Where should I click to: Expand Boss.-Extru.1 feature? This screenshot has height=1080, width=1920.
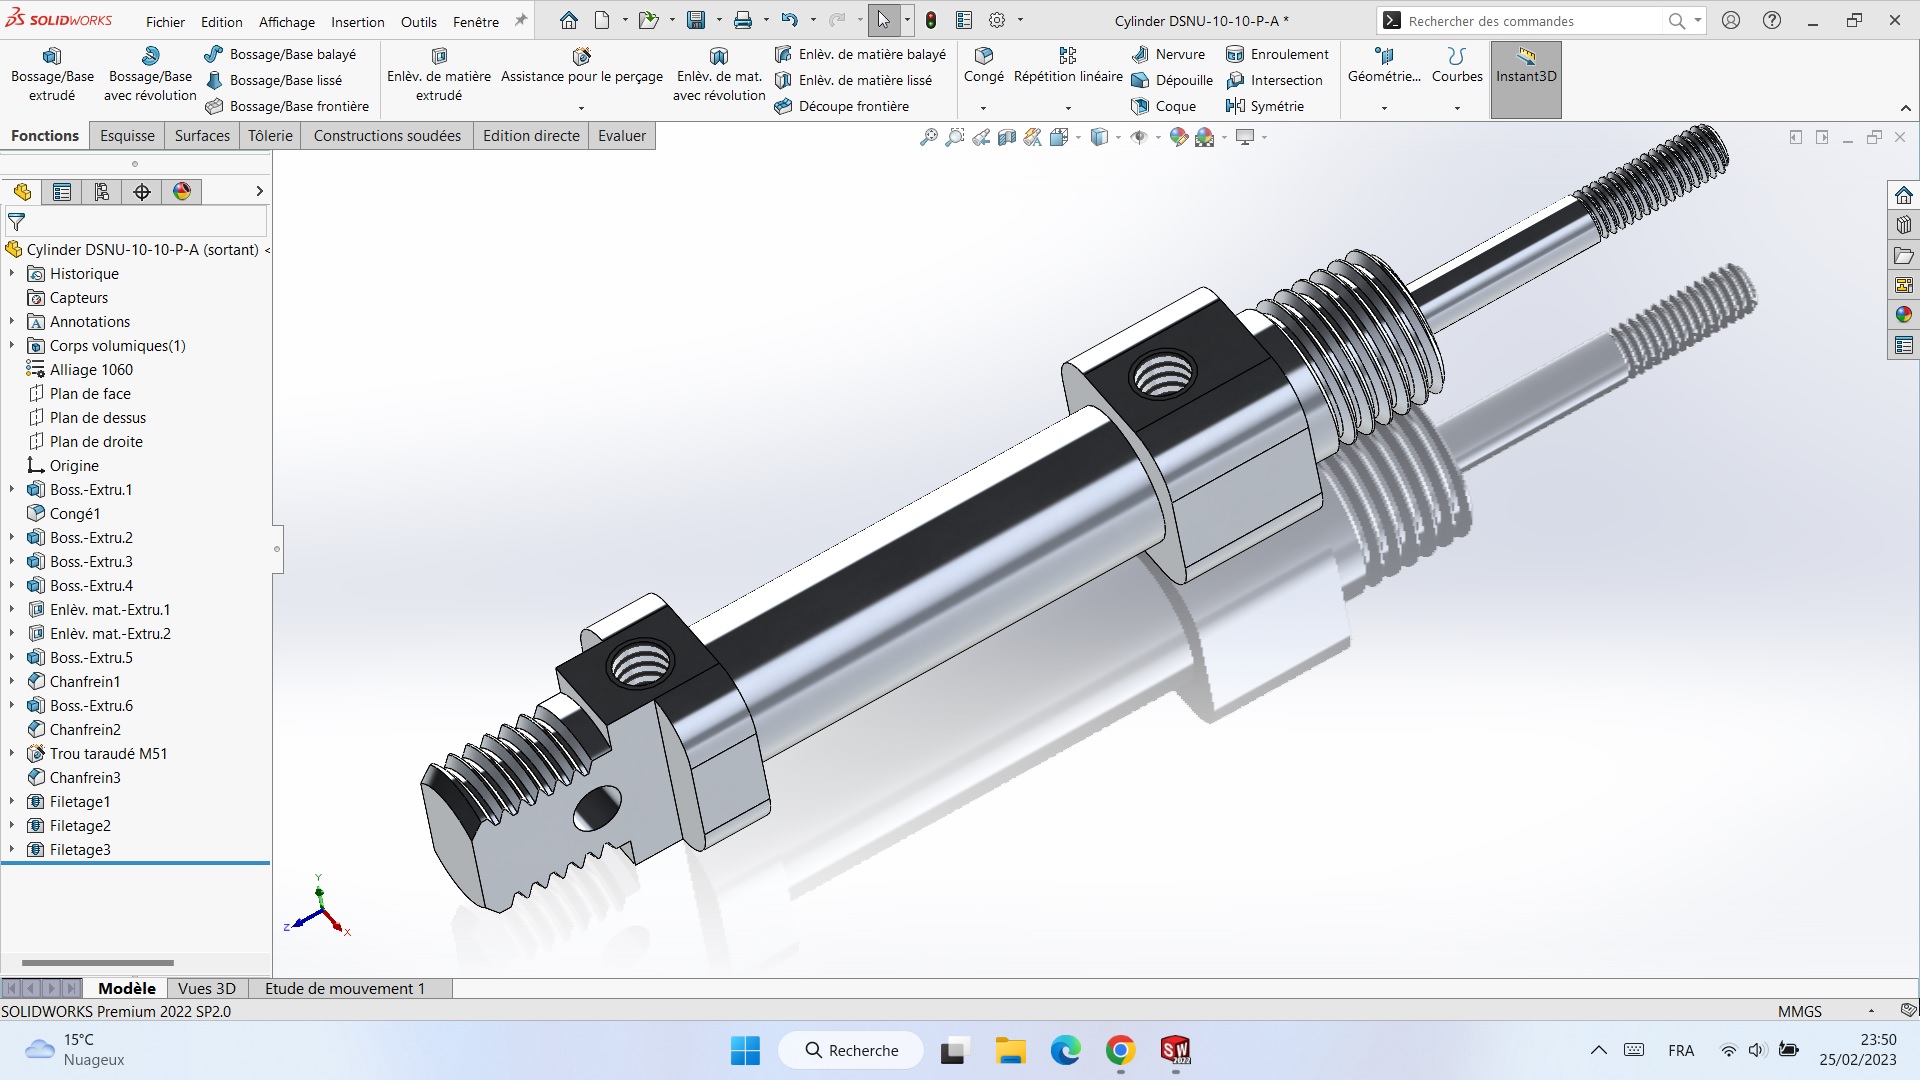(x=12, y=490)
